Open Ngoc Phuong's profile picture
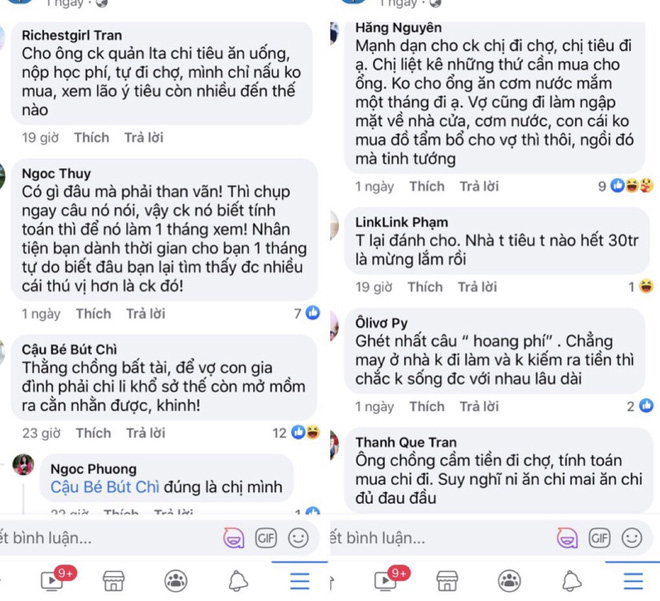 point(23,465)
